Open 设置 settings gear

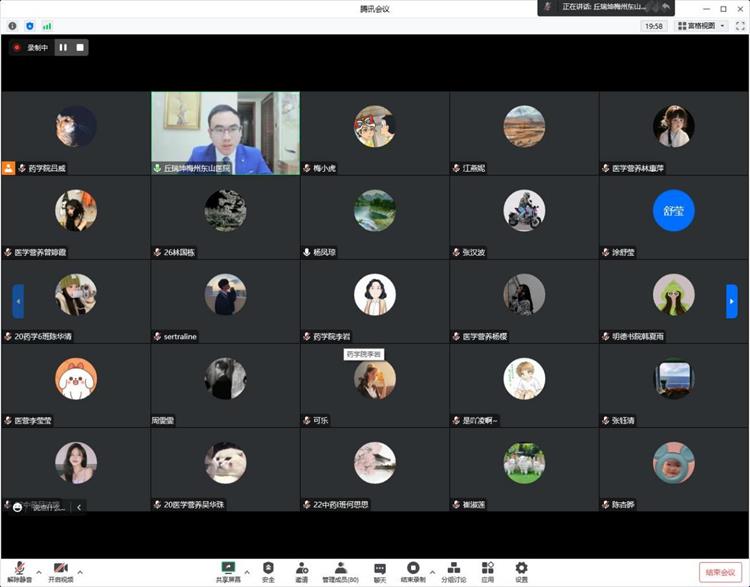521,572
